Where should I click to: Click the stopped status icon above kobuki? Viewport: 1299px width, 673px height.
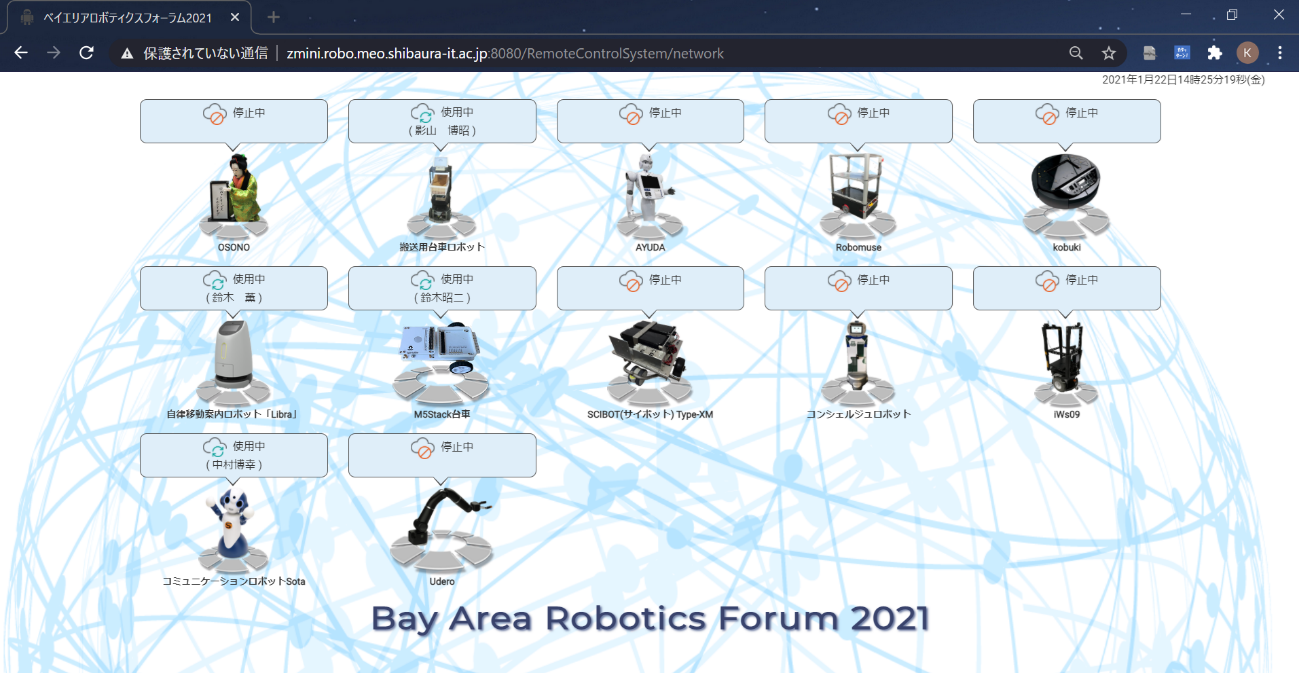coord(1047,114)
